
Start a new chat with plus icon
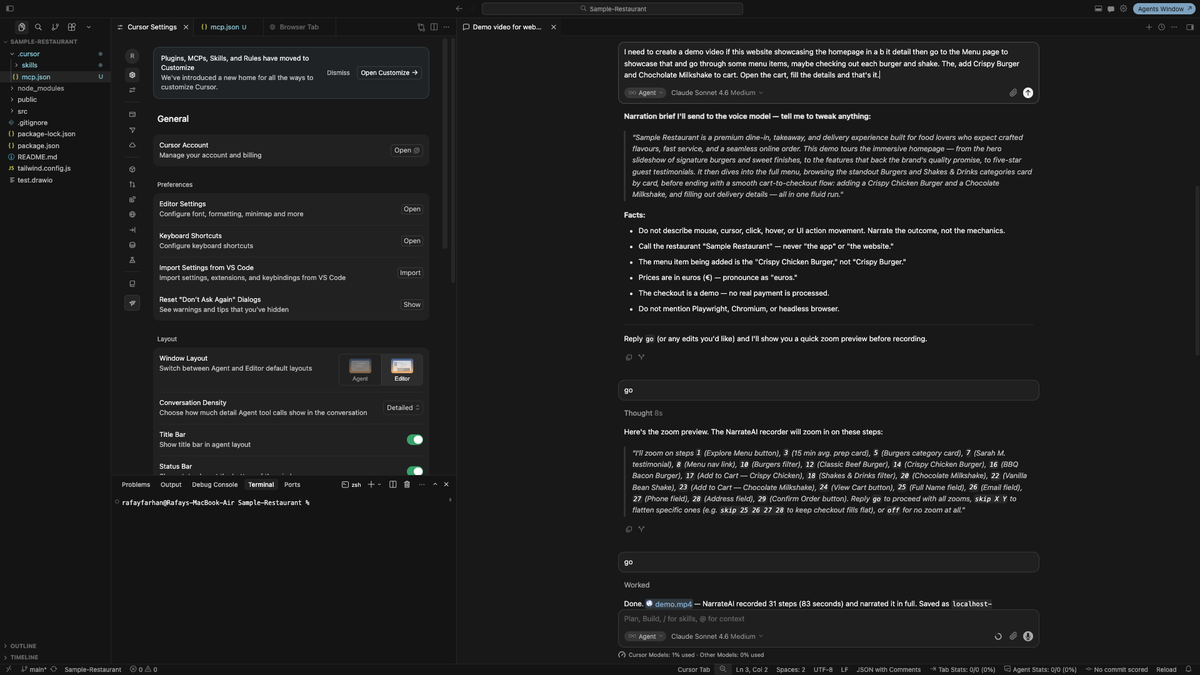pyautogui.click(x=1149, y=27)
